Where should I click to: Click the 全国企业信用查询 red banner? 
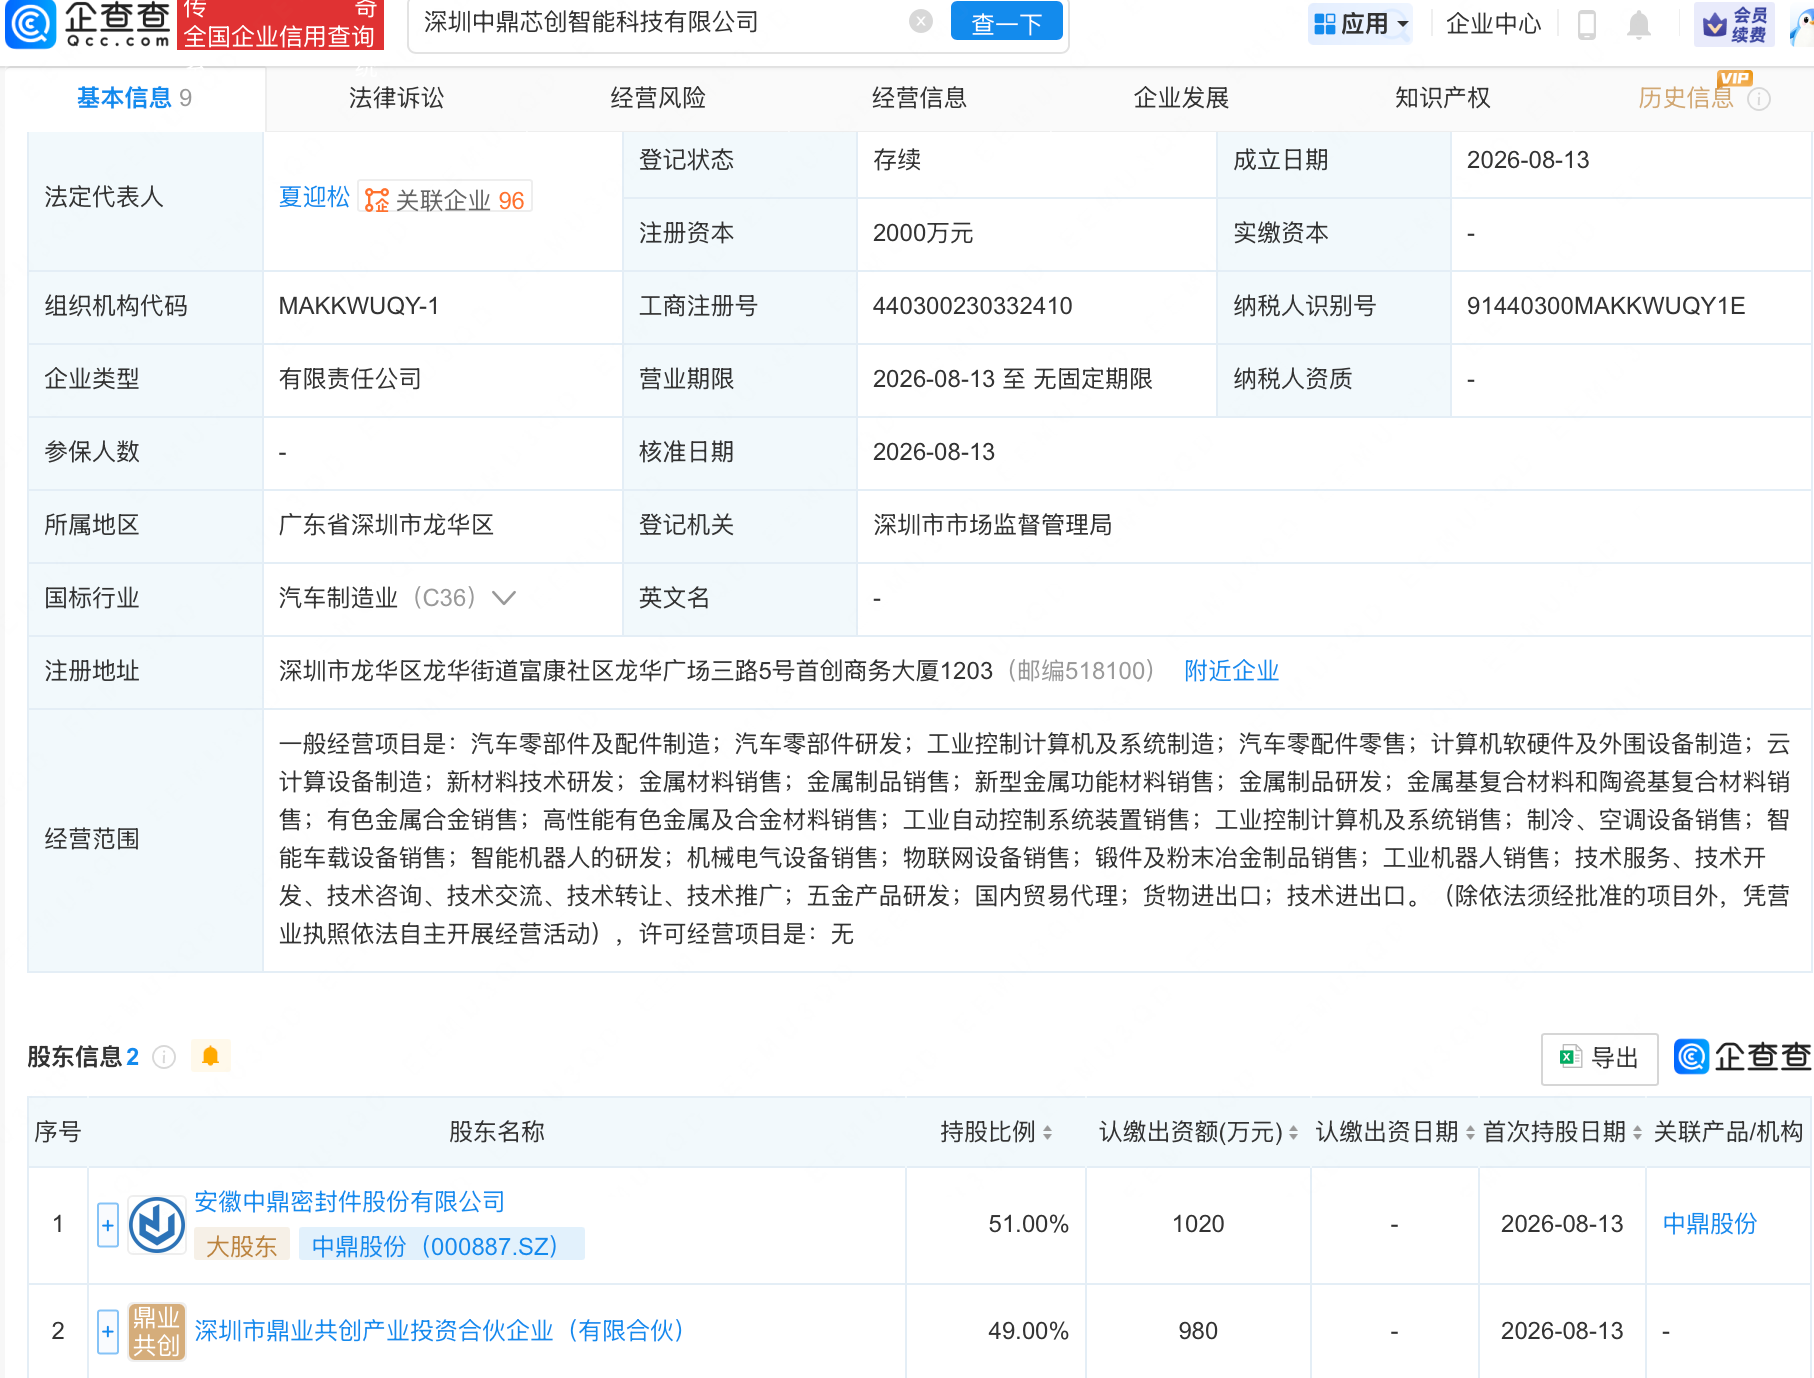(280, 26)
